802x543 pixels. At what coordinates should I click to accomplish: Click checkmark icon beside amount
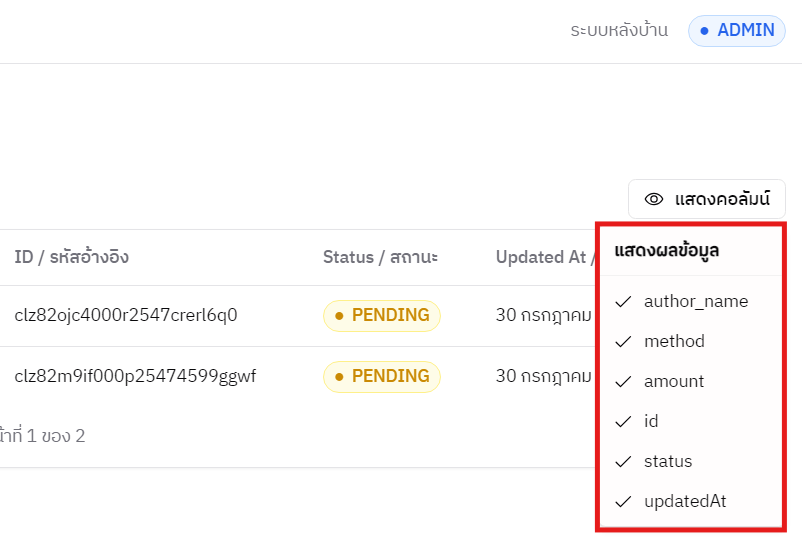[x=624, y=381]
